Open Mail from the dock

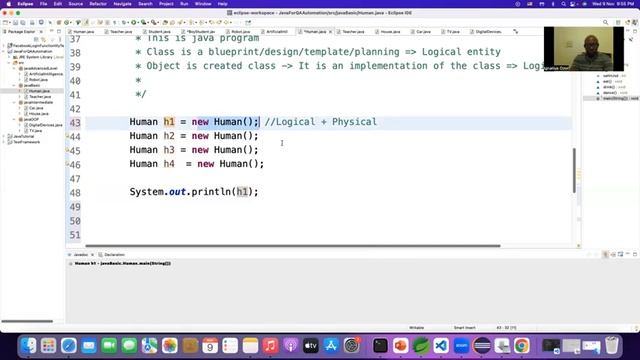89,346
